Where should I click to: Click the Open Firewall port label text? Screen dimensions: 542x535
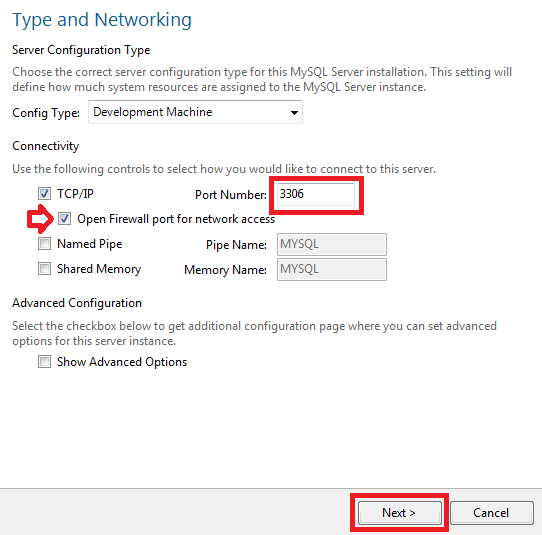click(x=176, y=219)
